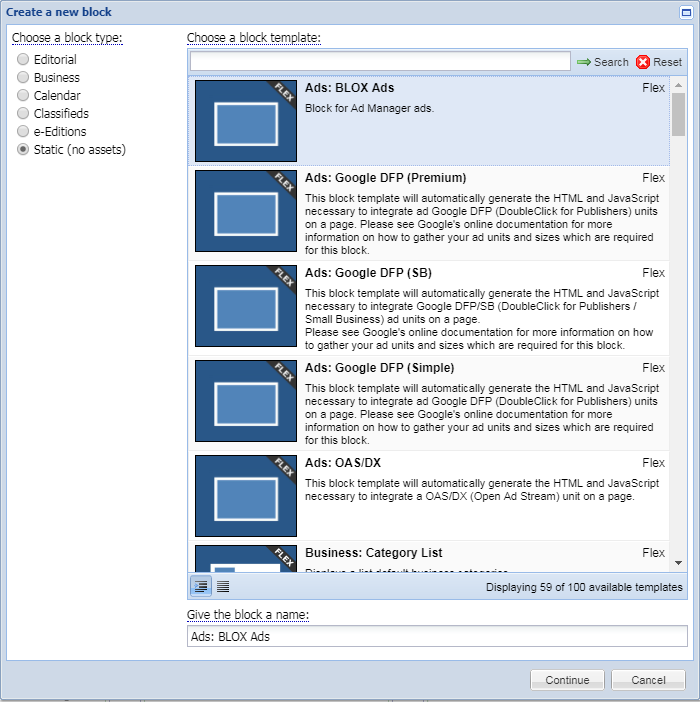Click the red Reset icon

pos(643,62)
